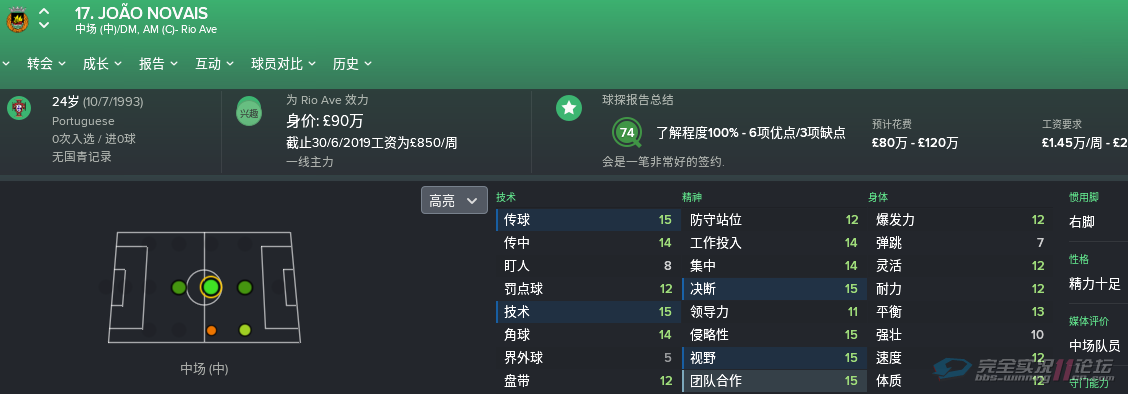Expand the 报告 reports dropdown
This screenshot has height=394, width=1128.
pos(158,63)
